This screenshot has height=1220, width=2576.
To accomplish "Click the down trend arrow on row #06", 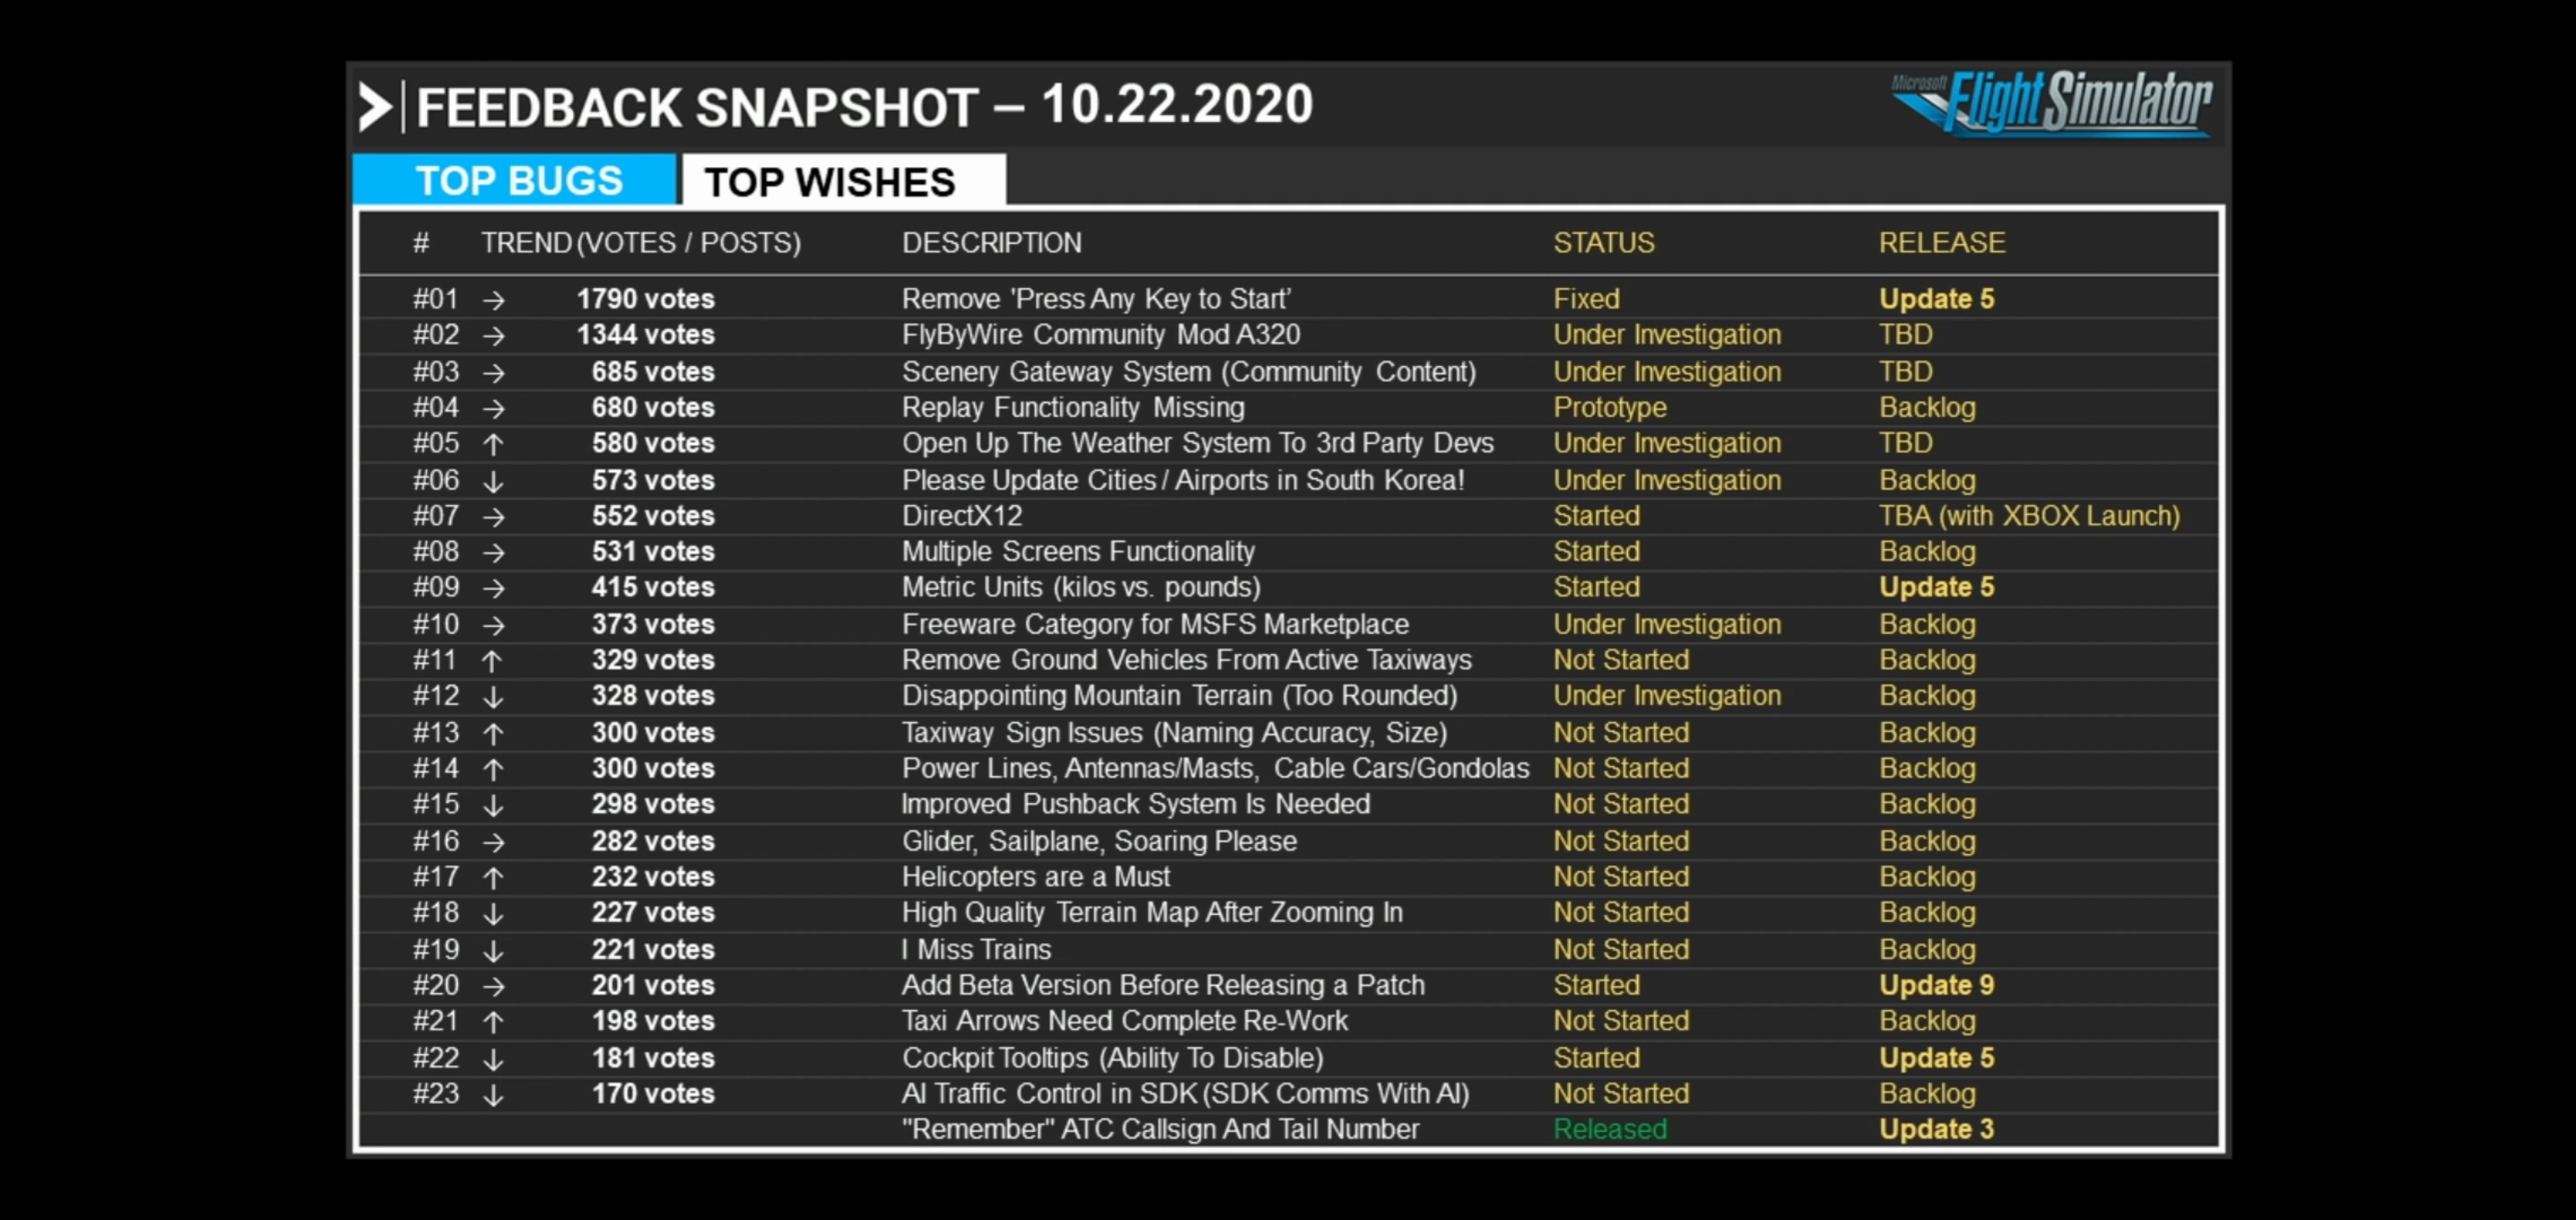I will pos(493,481).
